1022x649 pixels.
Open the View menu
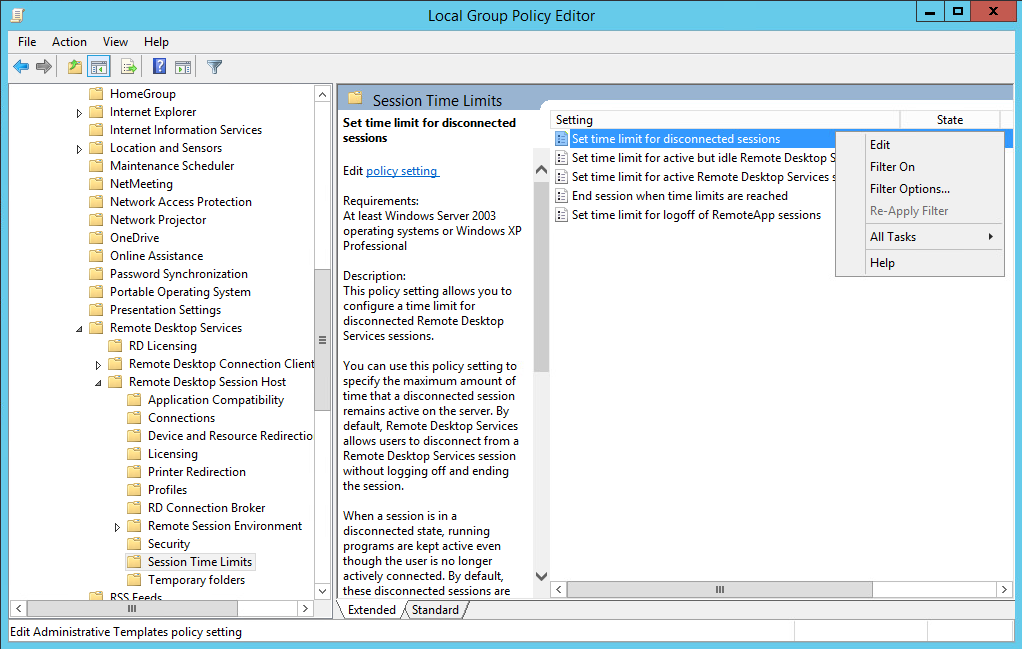click(115, 42)
